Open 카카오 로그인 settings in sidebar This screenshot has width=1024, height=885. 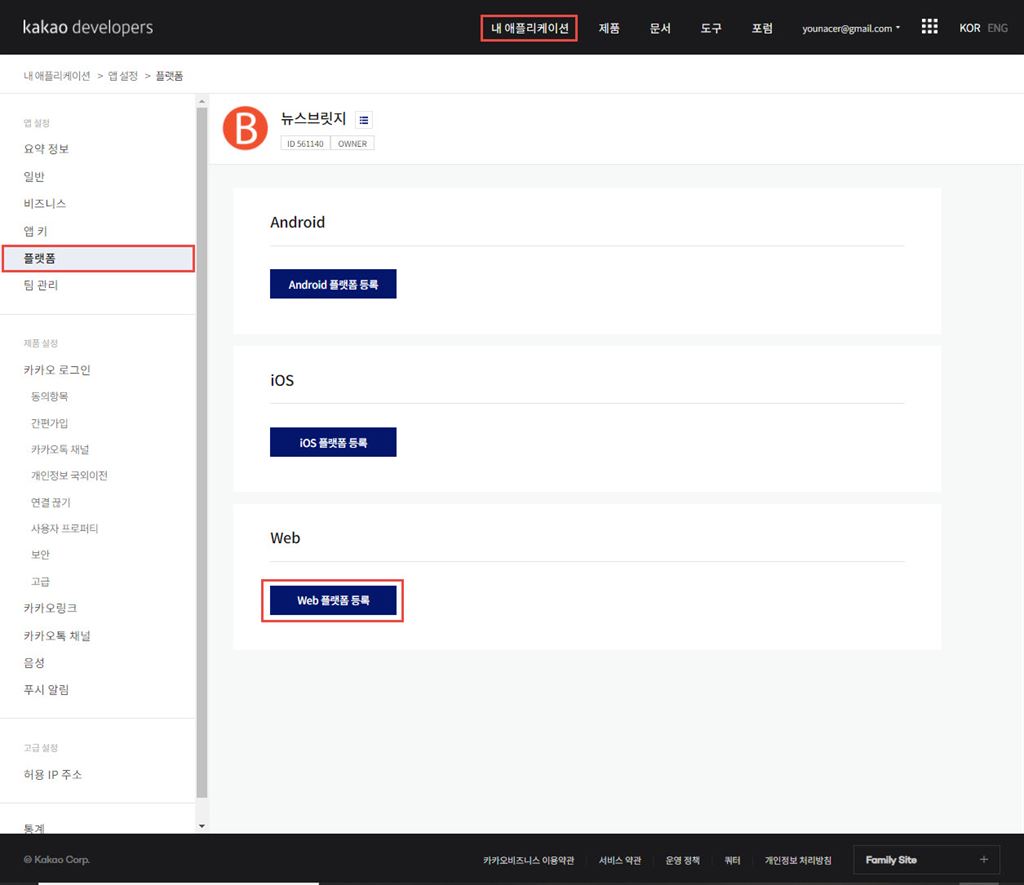pos(57,370)
